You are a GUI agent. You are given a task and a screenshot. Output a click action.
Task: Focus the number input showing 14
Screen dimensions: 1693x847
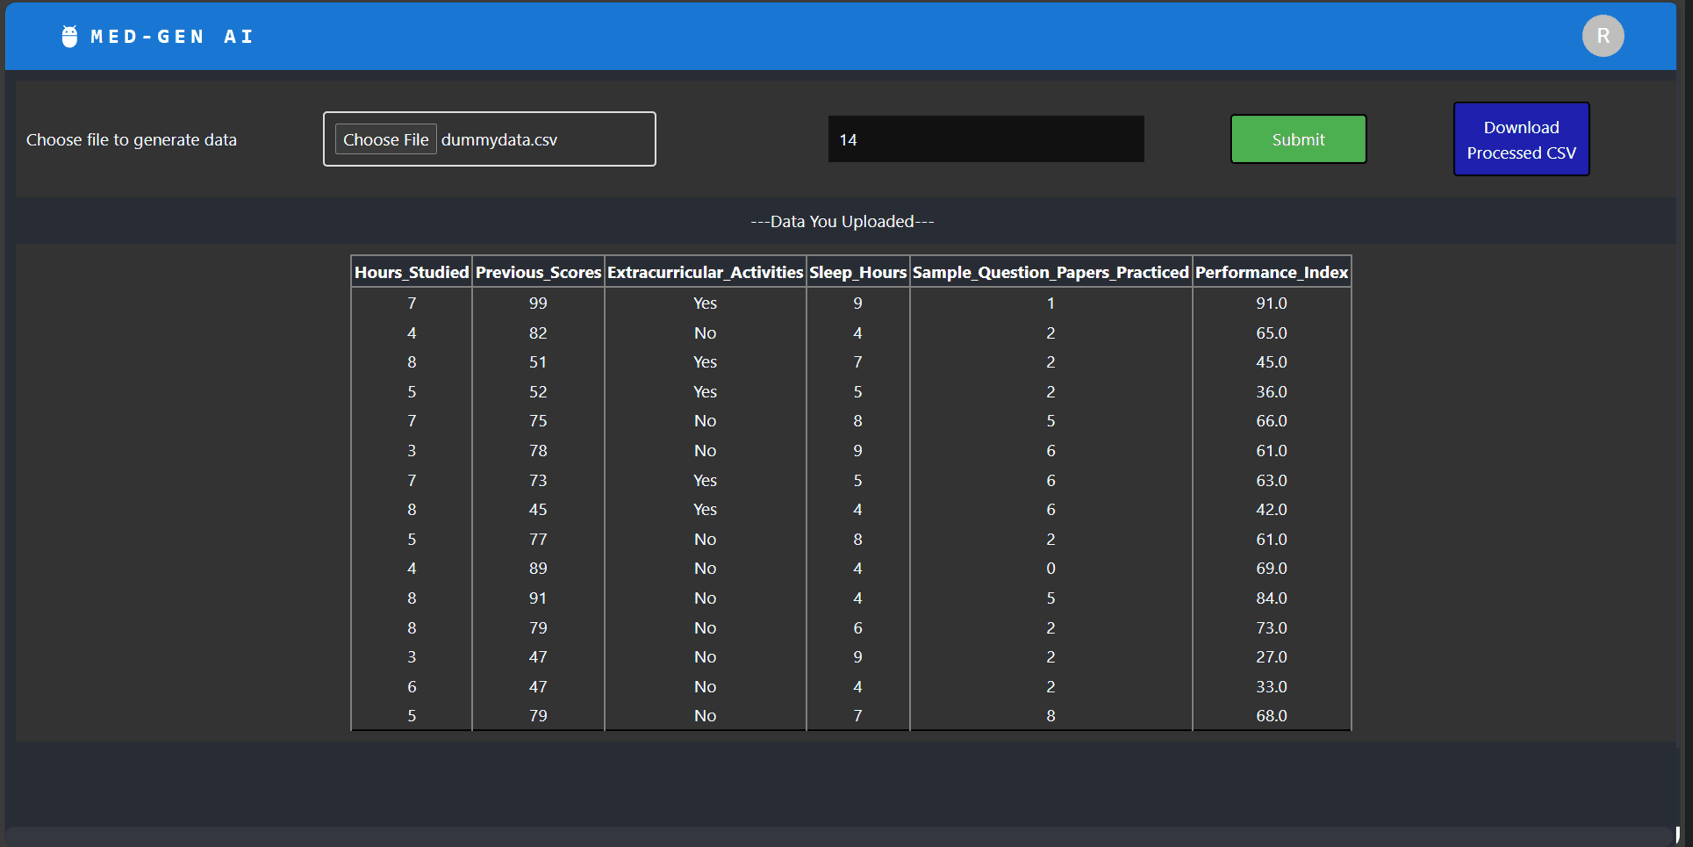coord(985,139)
